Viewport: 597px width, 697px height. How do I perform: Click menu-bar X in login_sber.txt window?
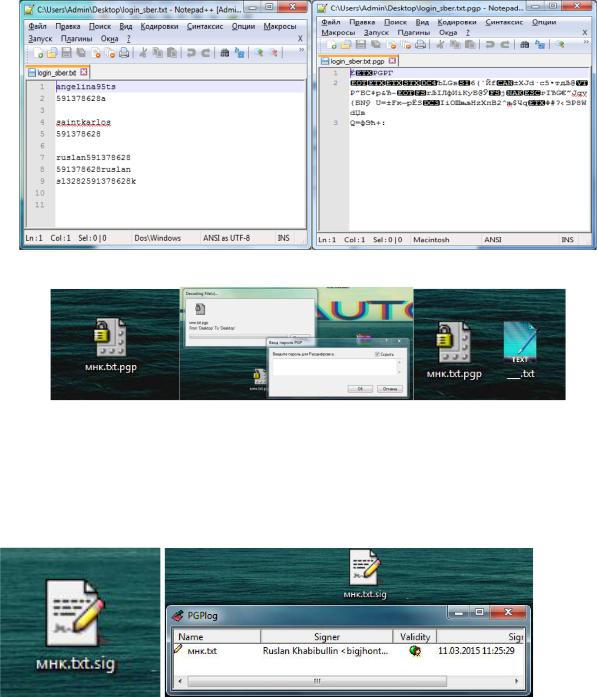click(300, 39)
